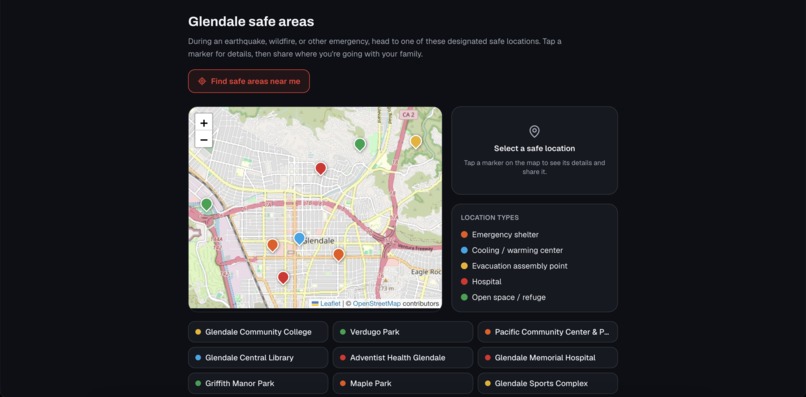Choose Glendale Central Library from the list
The image size is (806, 397).
[x=258, y=357]
